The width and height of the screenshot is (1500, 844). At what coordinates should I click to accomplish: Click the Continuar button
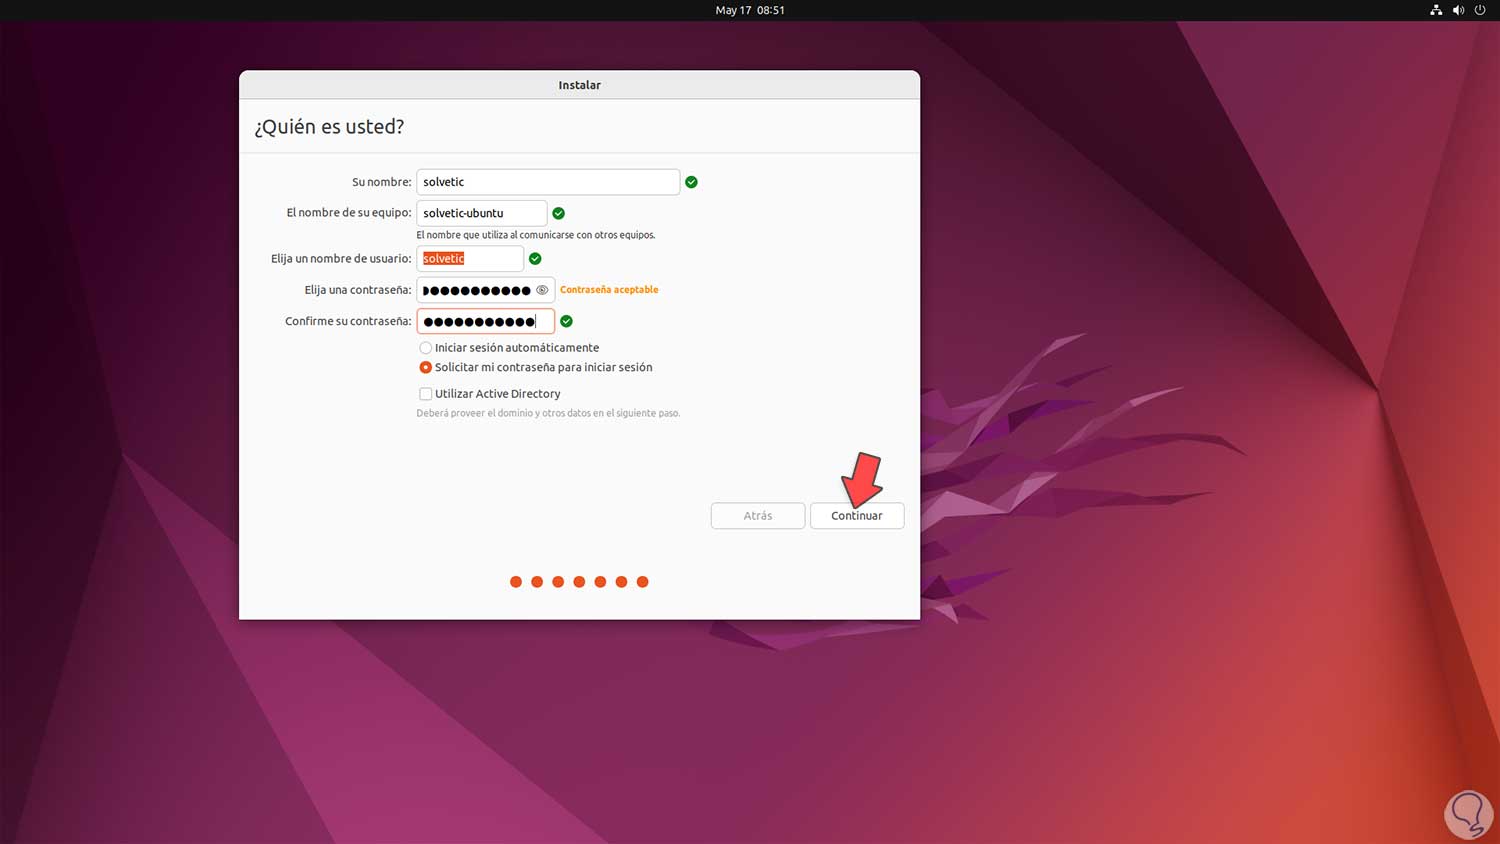(x=857, y=516)
